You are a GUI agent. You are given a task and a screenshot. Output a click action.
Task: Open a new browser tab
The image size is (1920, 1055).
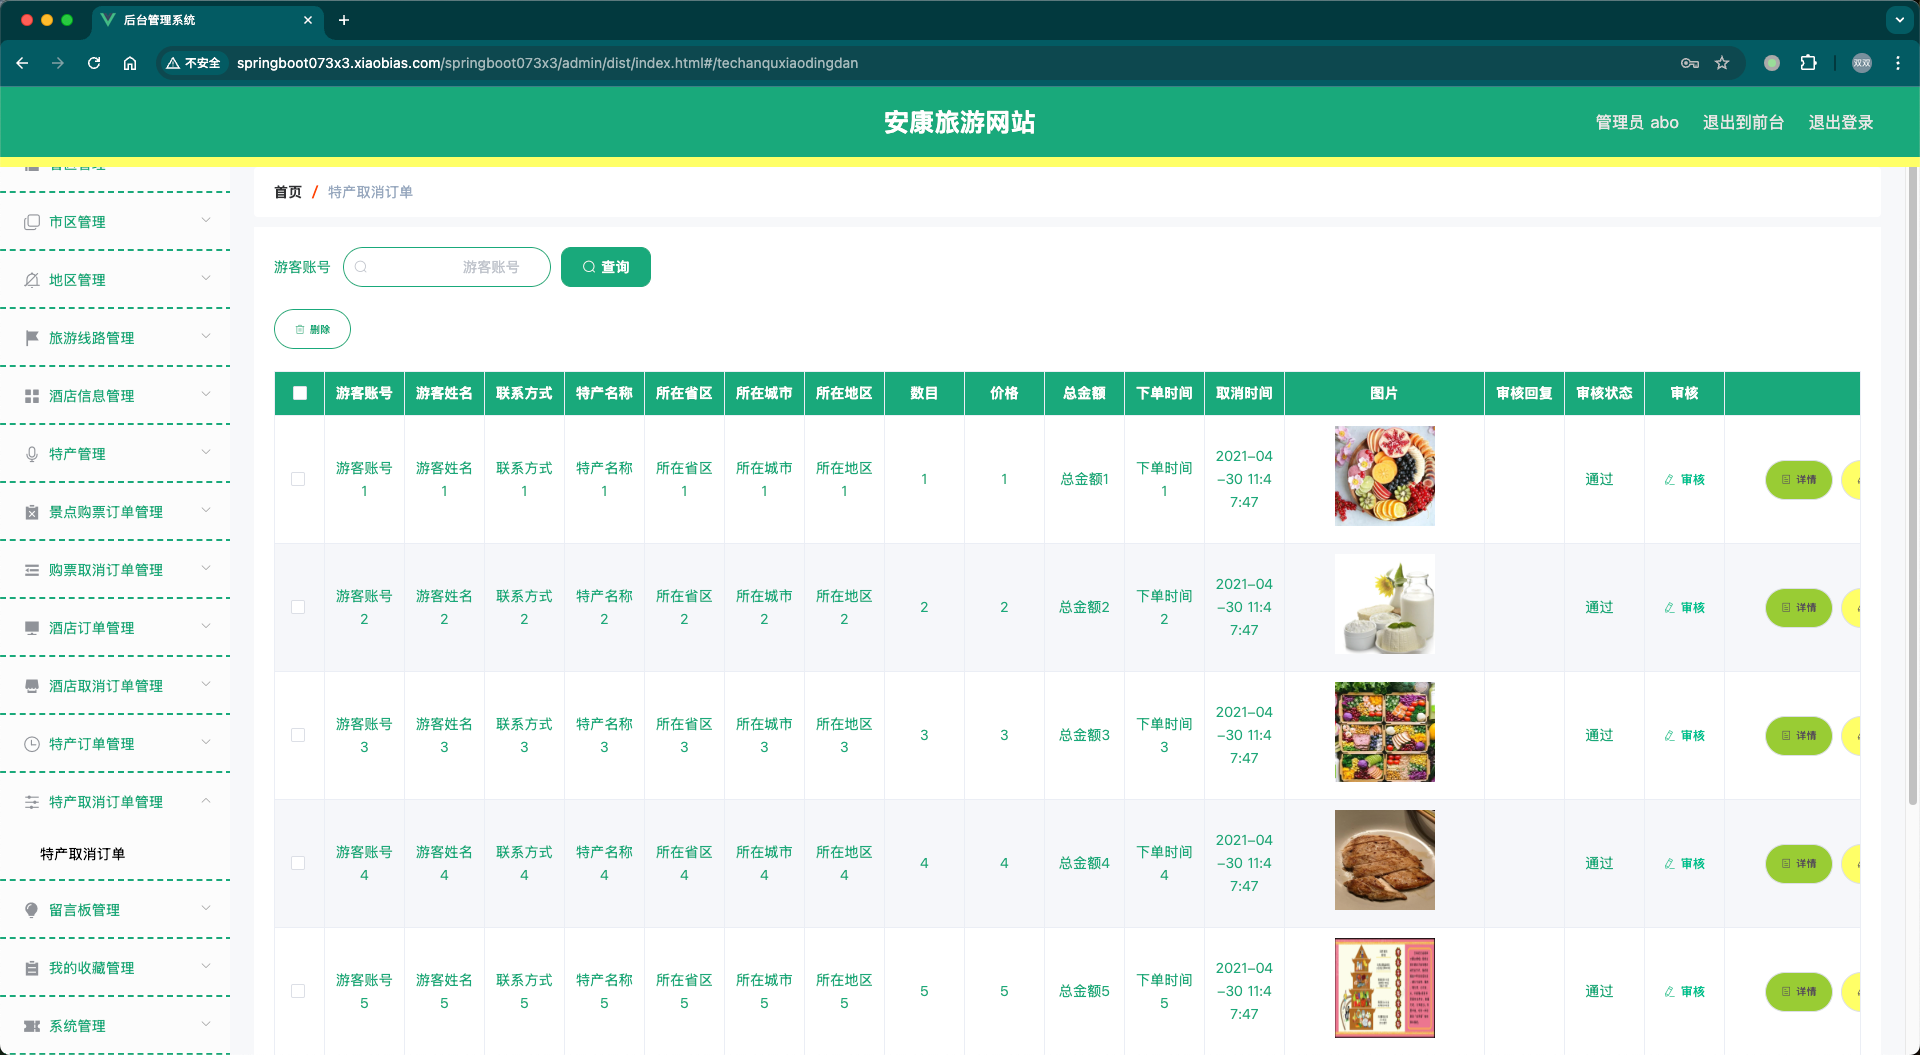344,20
